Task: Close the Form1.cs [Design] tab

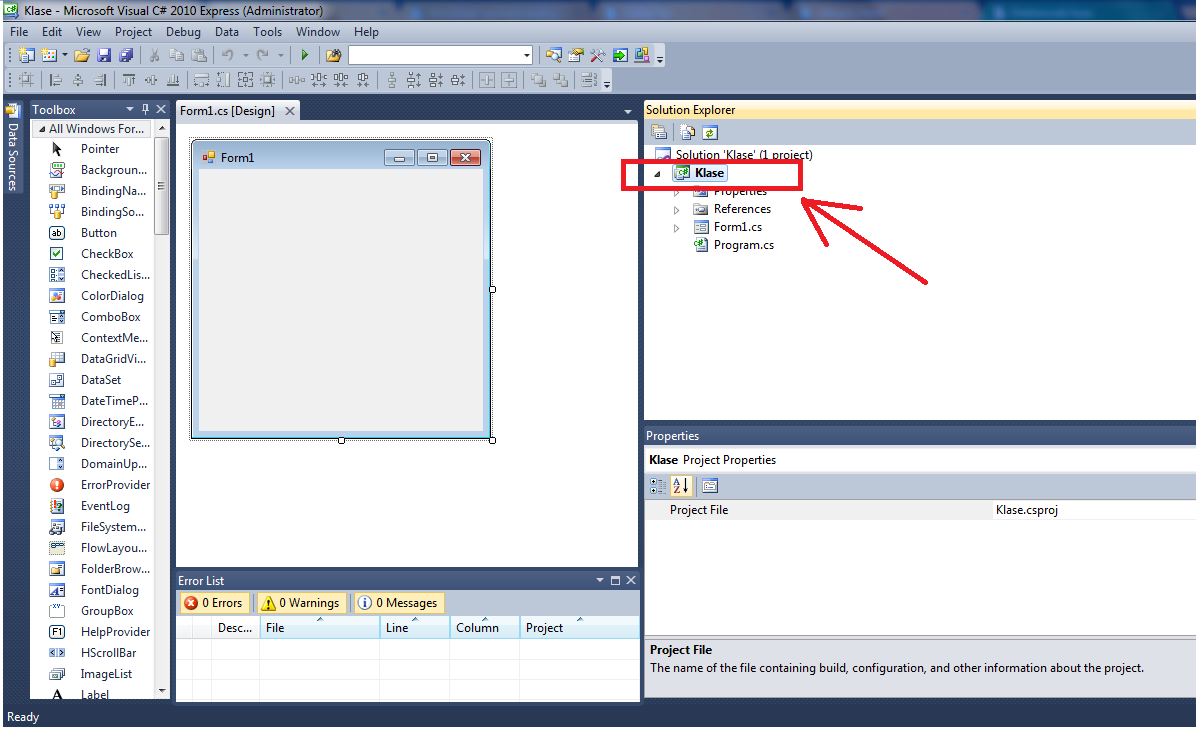Action: coord(290,111)
